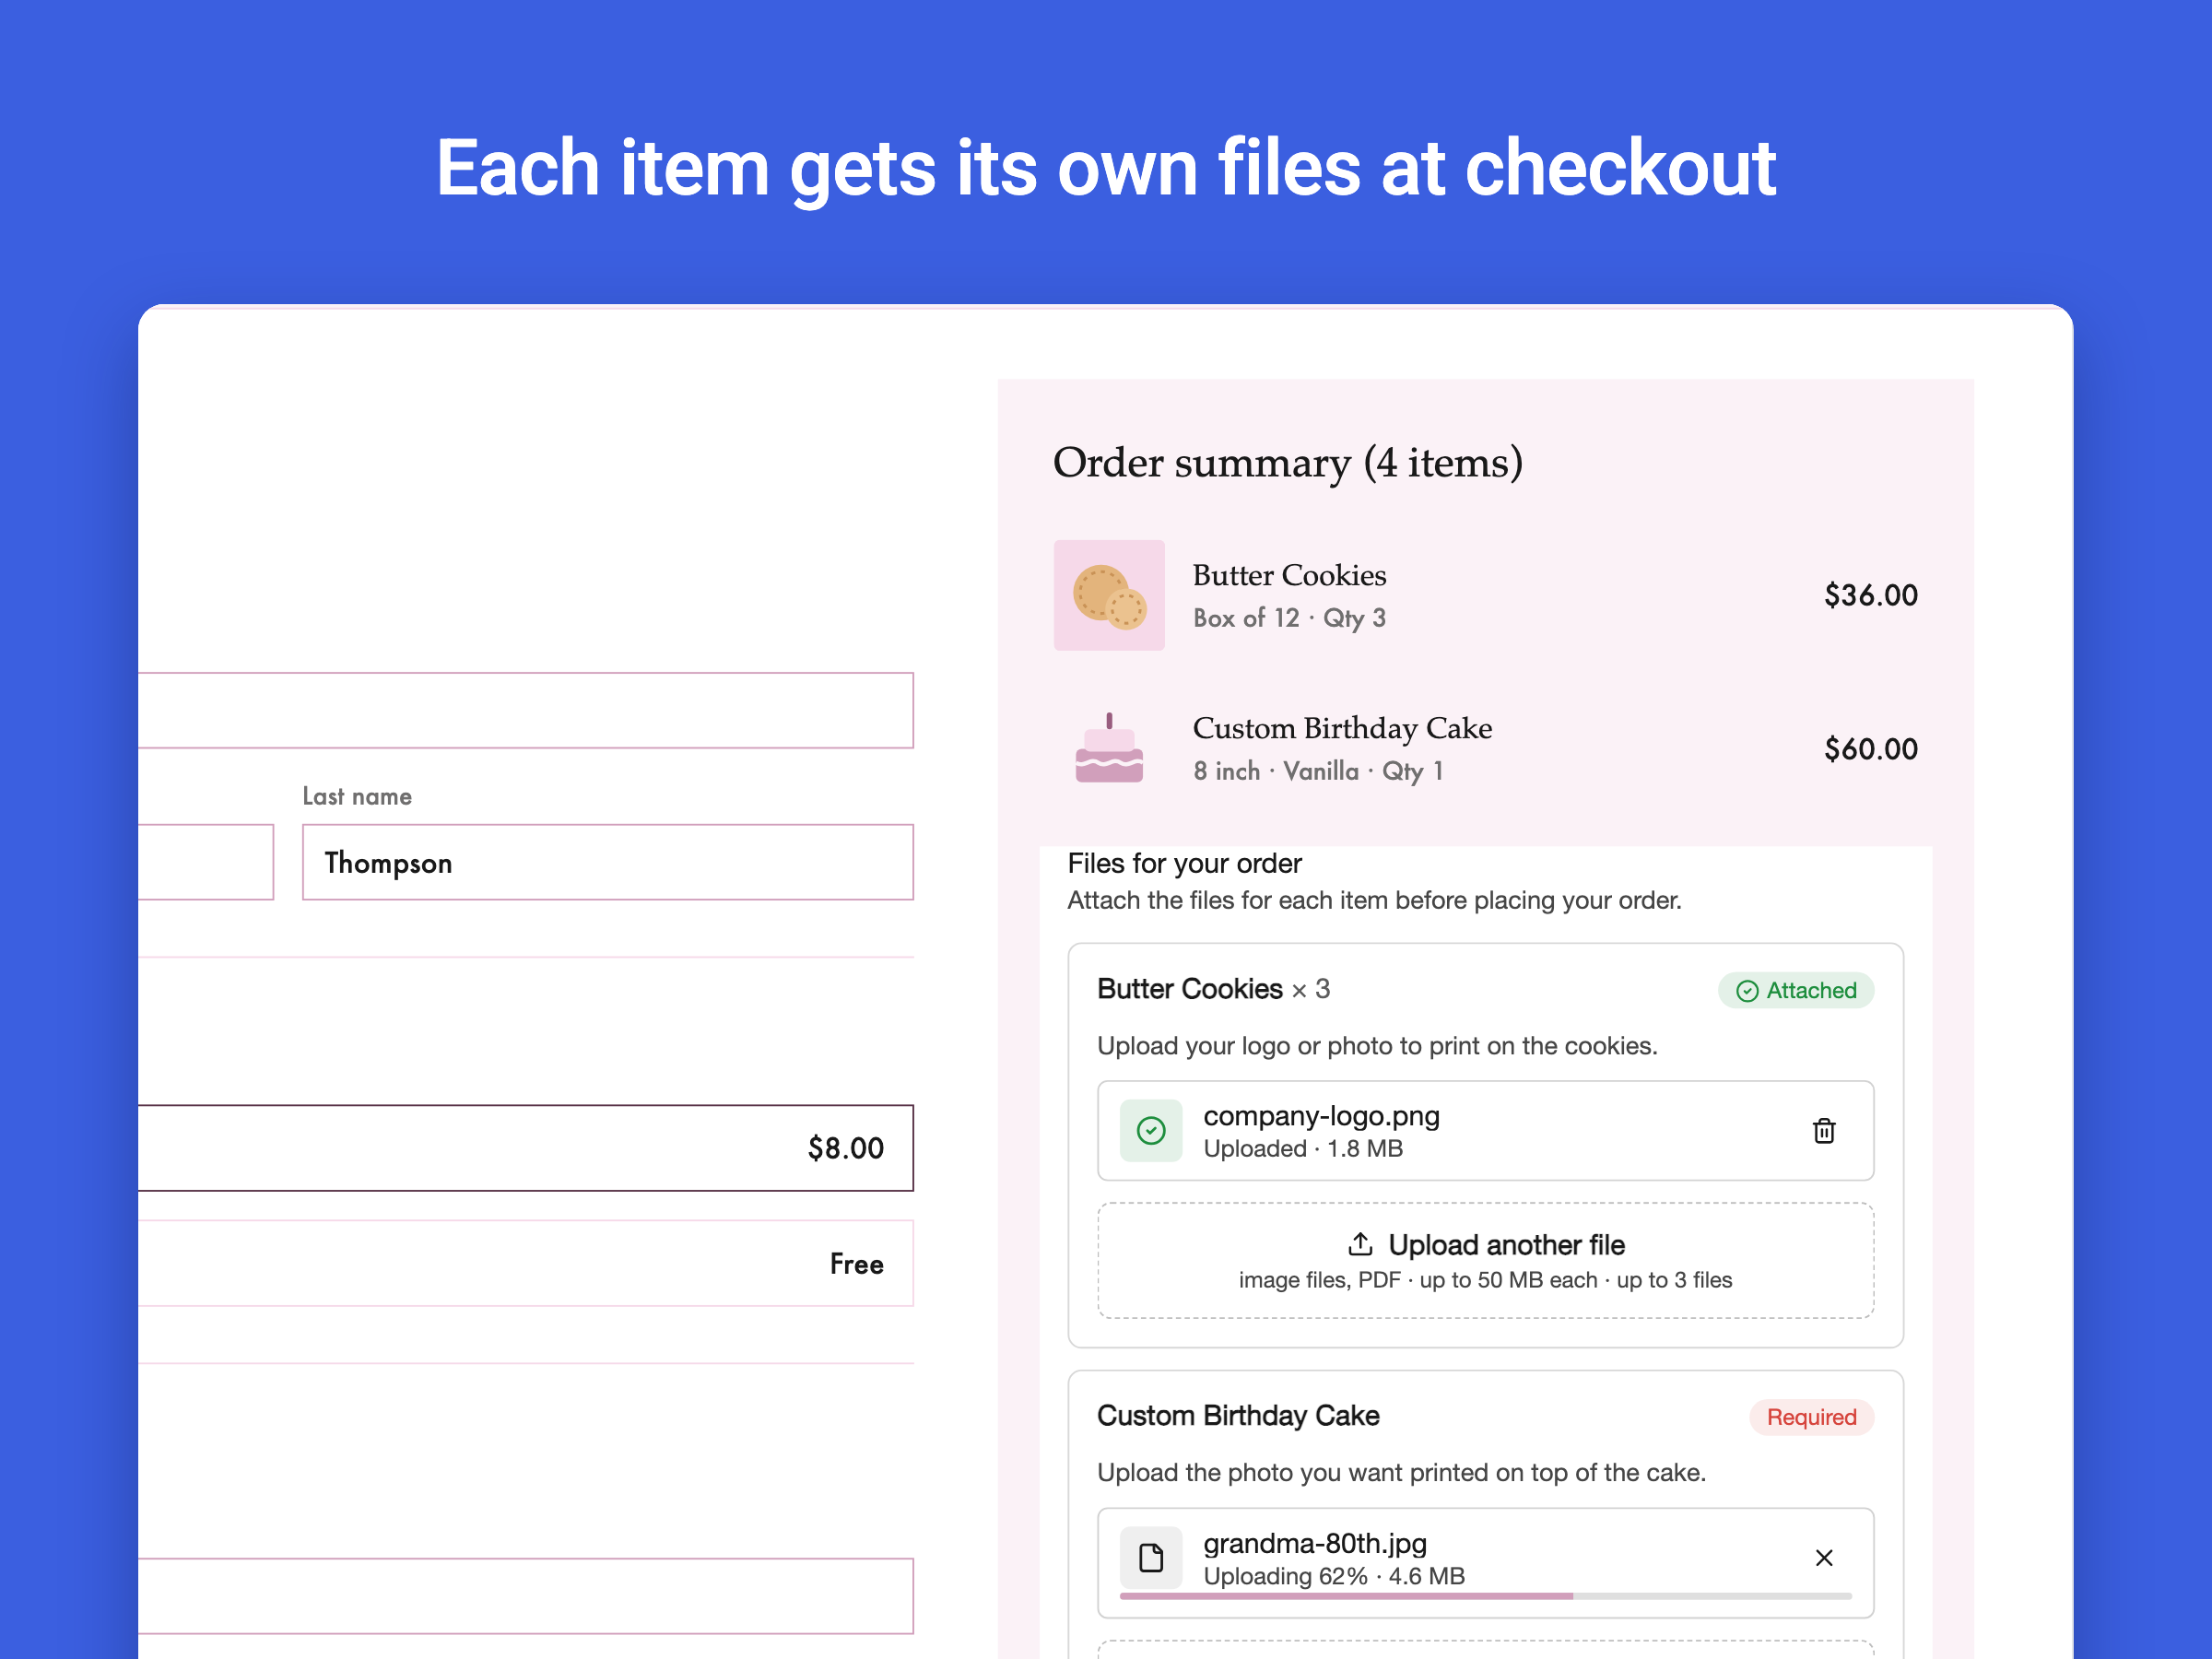Click the grandma-80th.jpg file name
This screenshot has width=2212, height=1659.
pyautogui.click(x=1315, y=1543)
